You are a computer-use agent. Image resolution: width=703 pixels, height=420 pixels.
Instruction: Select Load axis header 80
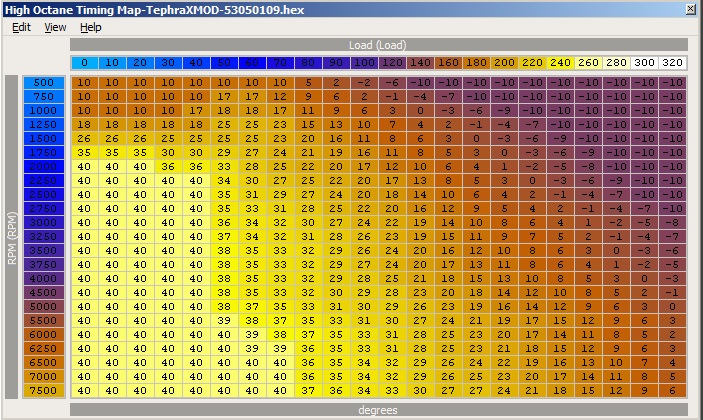[308, 63]
